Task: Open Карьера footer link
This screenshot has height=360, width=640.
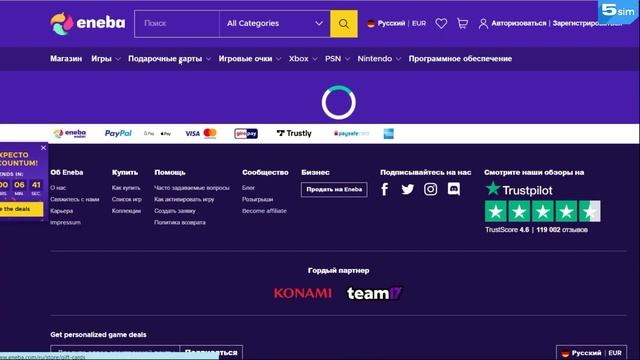Action: pos(62,211)
